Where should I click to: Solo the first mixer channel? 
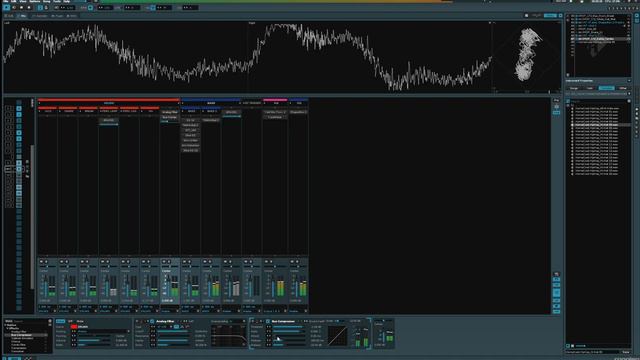click(46, 262)
